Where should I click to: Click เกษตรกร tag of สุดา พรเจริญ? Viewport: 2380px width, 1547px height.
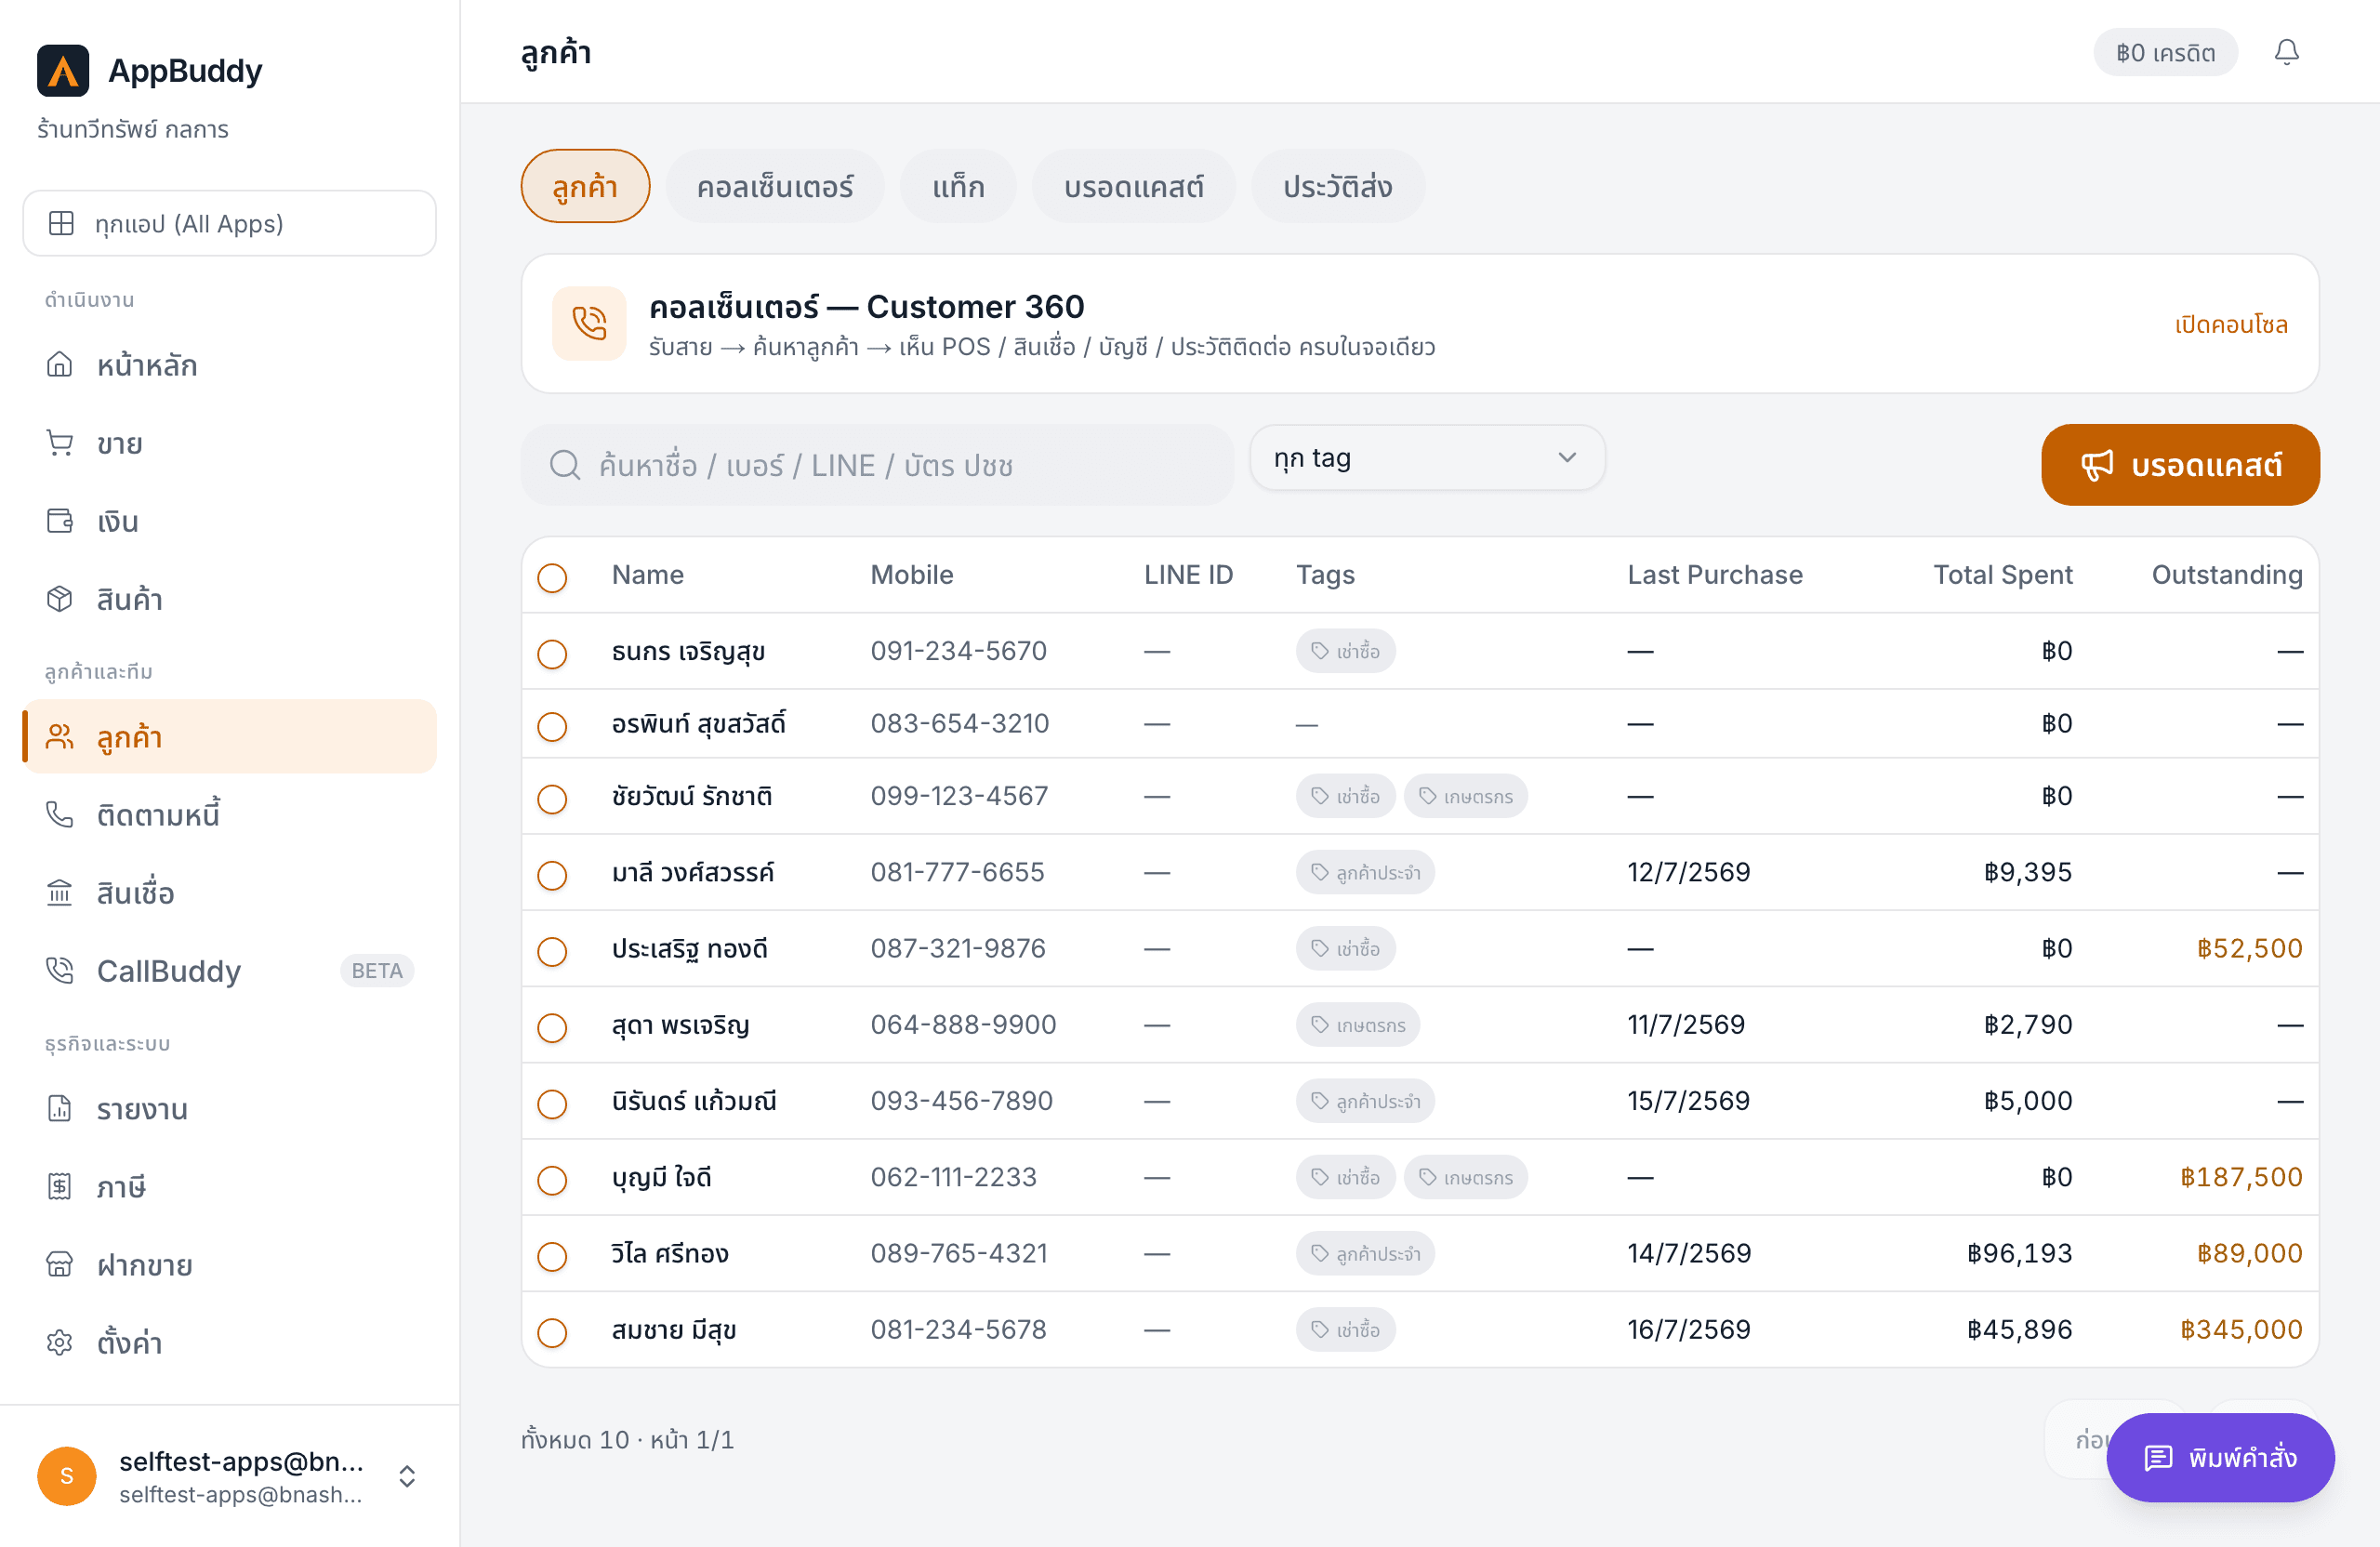pyautogui.click(x=1357, y=1025)
